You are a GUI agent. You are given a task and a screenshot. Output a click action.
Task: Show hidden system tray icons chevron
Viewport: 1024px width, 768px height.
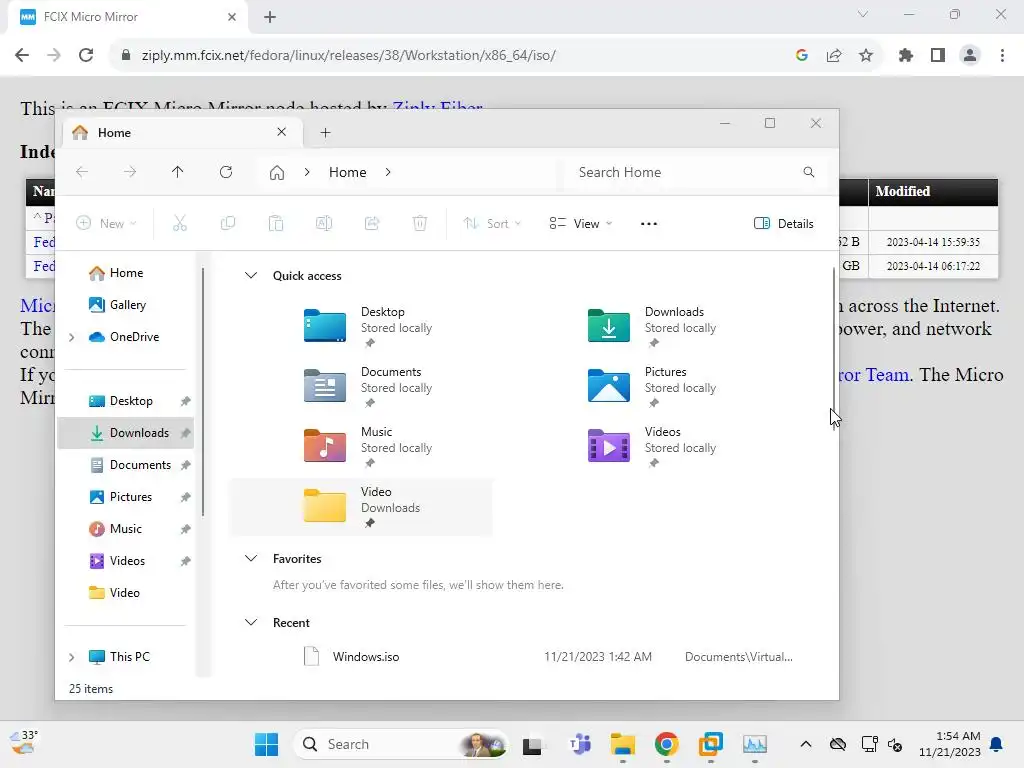[806, 744]
